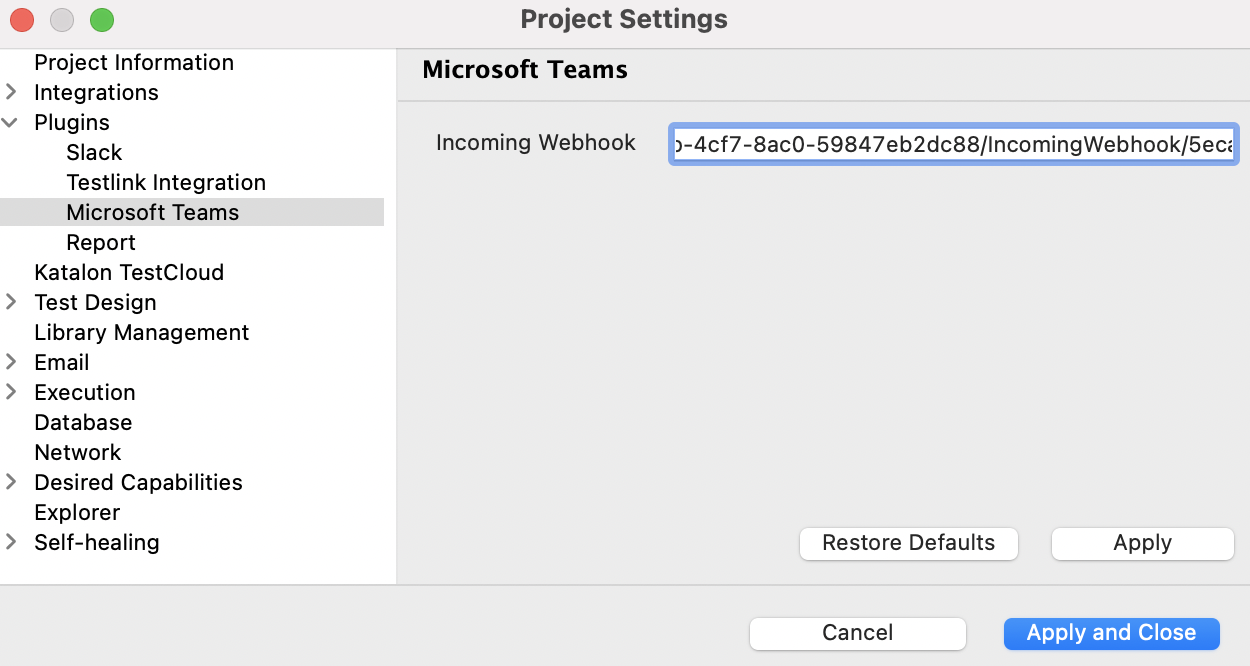1250x666 pixels.
Task: Expand the Execution settings group
Action: click(x=12, y=392)
